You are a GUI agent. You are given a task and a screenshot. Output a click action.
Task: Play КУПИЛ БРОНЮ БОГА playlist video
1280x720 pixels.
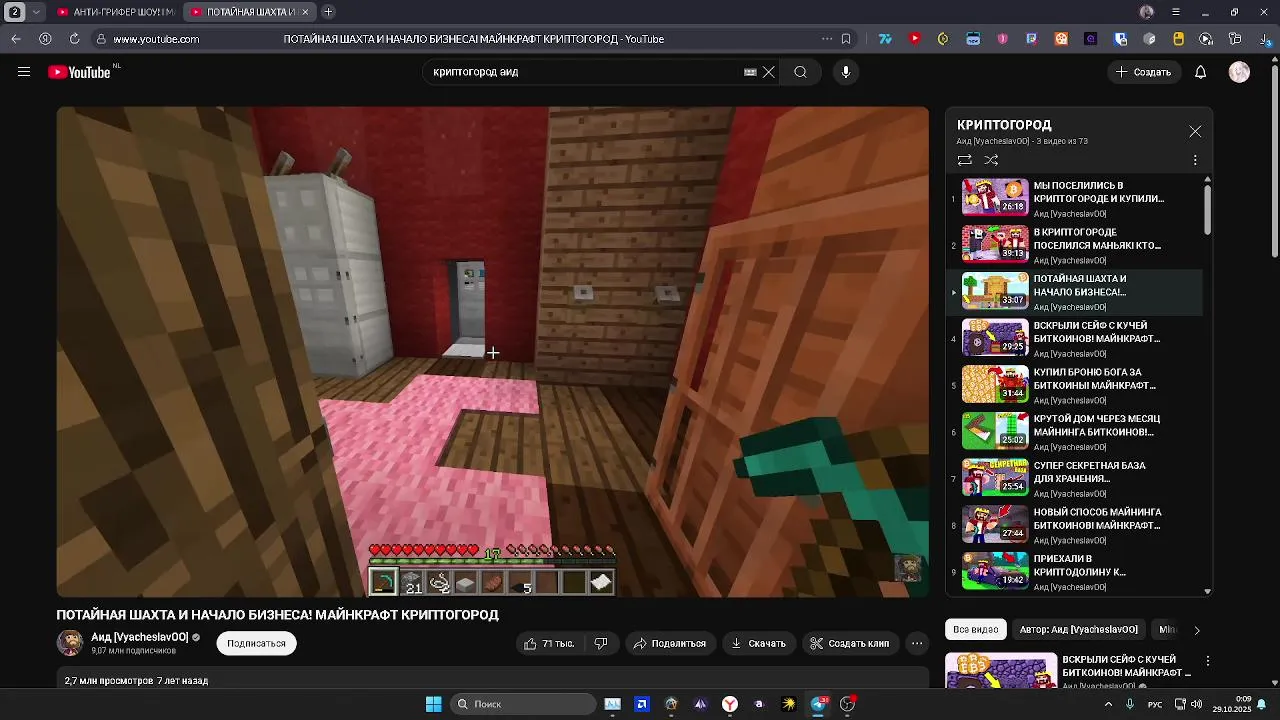(x=1076, y=385)
